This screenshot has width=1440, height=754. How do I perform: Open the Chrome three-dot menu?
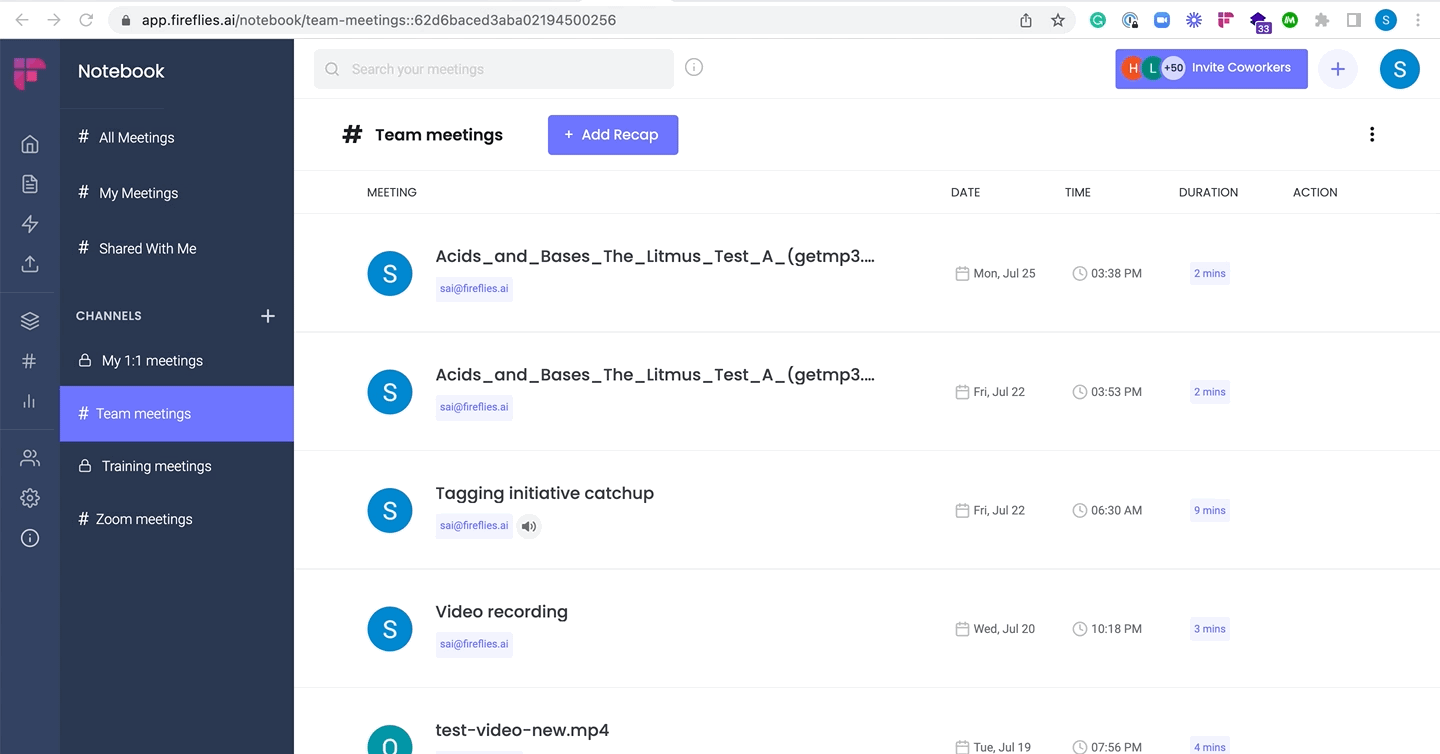click(x=1418, y=20)
